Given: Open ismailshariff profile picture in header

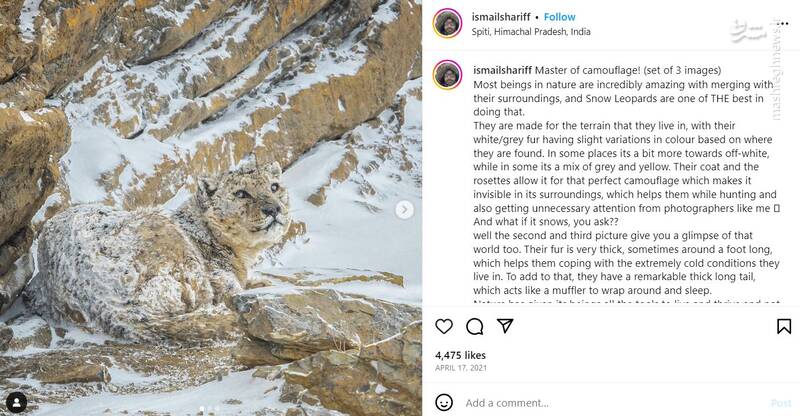Looking at the screenshot, I should click(447, 23).
